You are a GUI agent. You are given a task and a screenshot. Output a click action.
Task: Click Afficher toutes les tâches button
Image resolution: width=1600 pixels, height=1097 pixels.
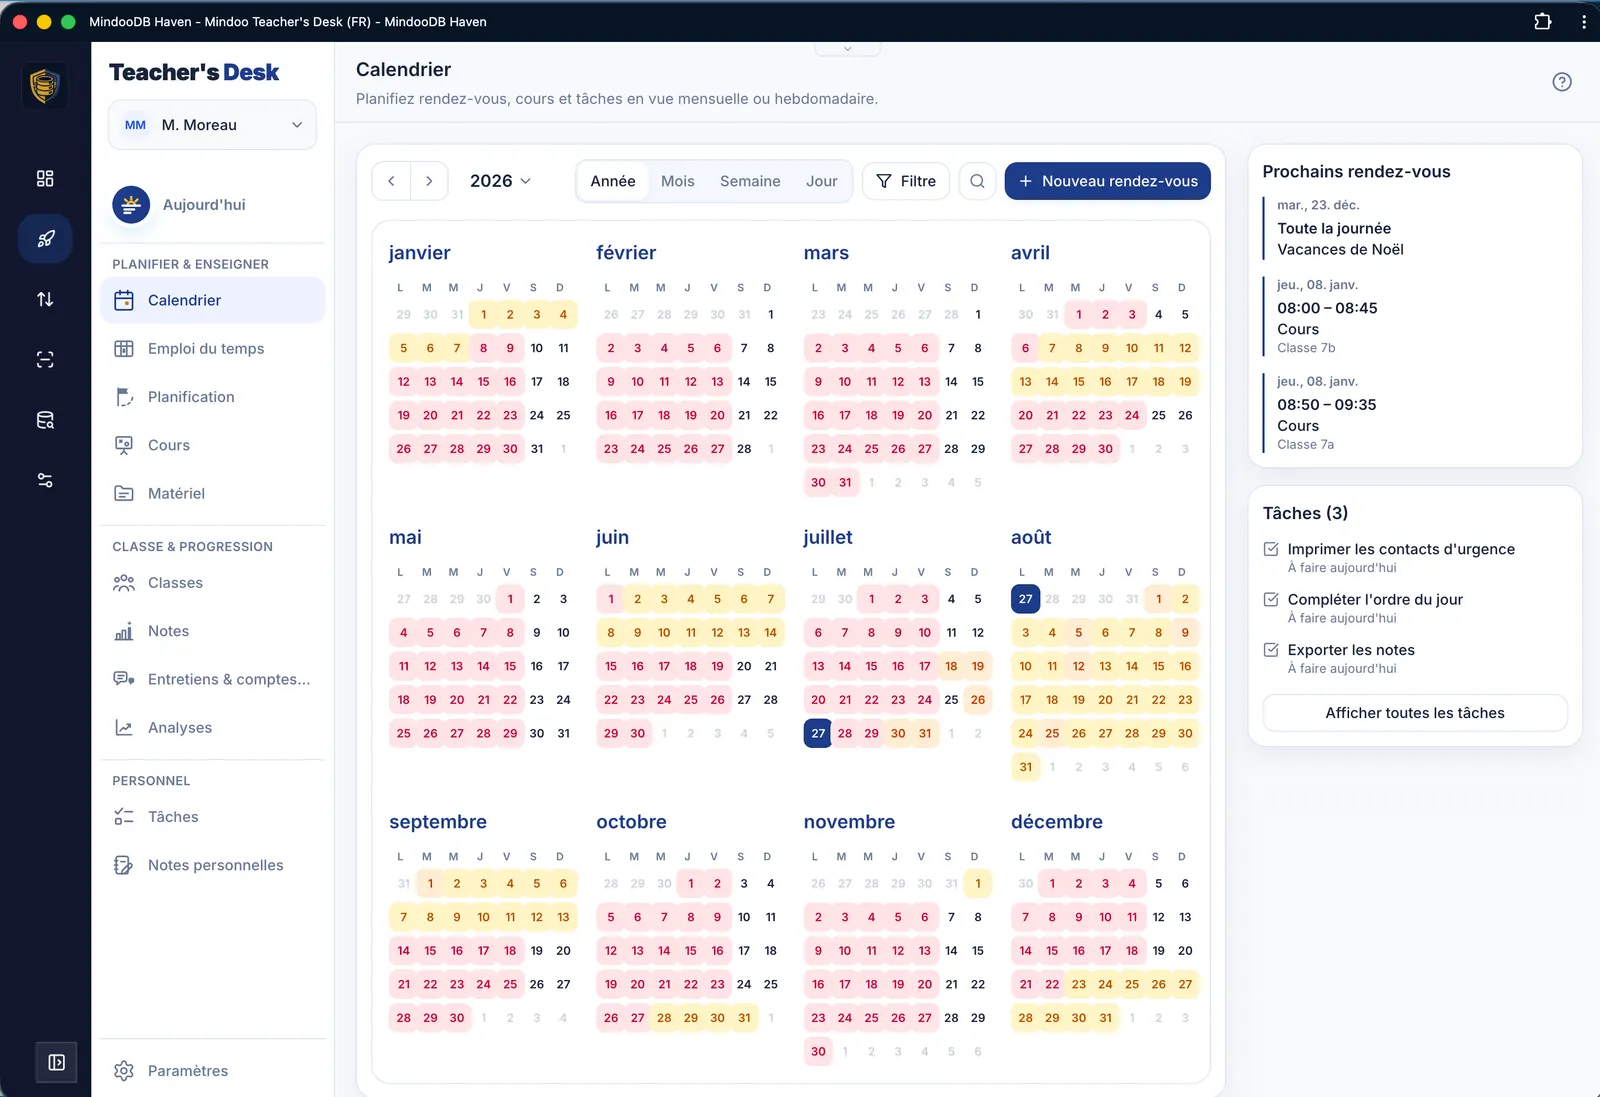click(1414, 713)
